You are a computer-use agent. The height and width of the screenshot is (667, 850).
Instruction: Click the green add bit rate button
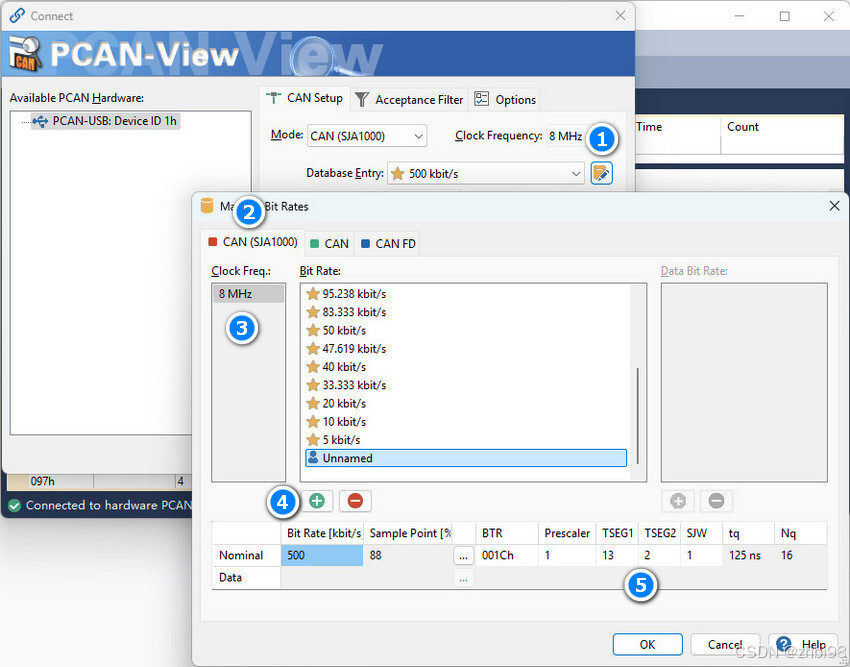tap(317, 501)
